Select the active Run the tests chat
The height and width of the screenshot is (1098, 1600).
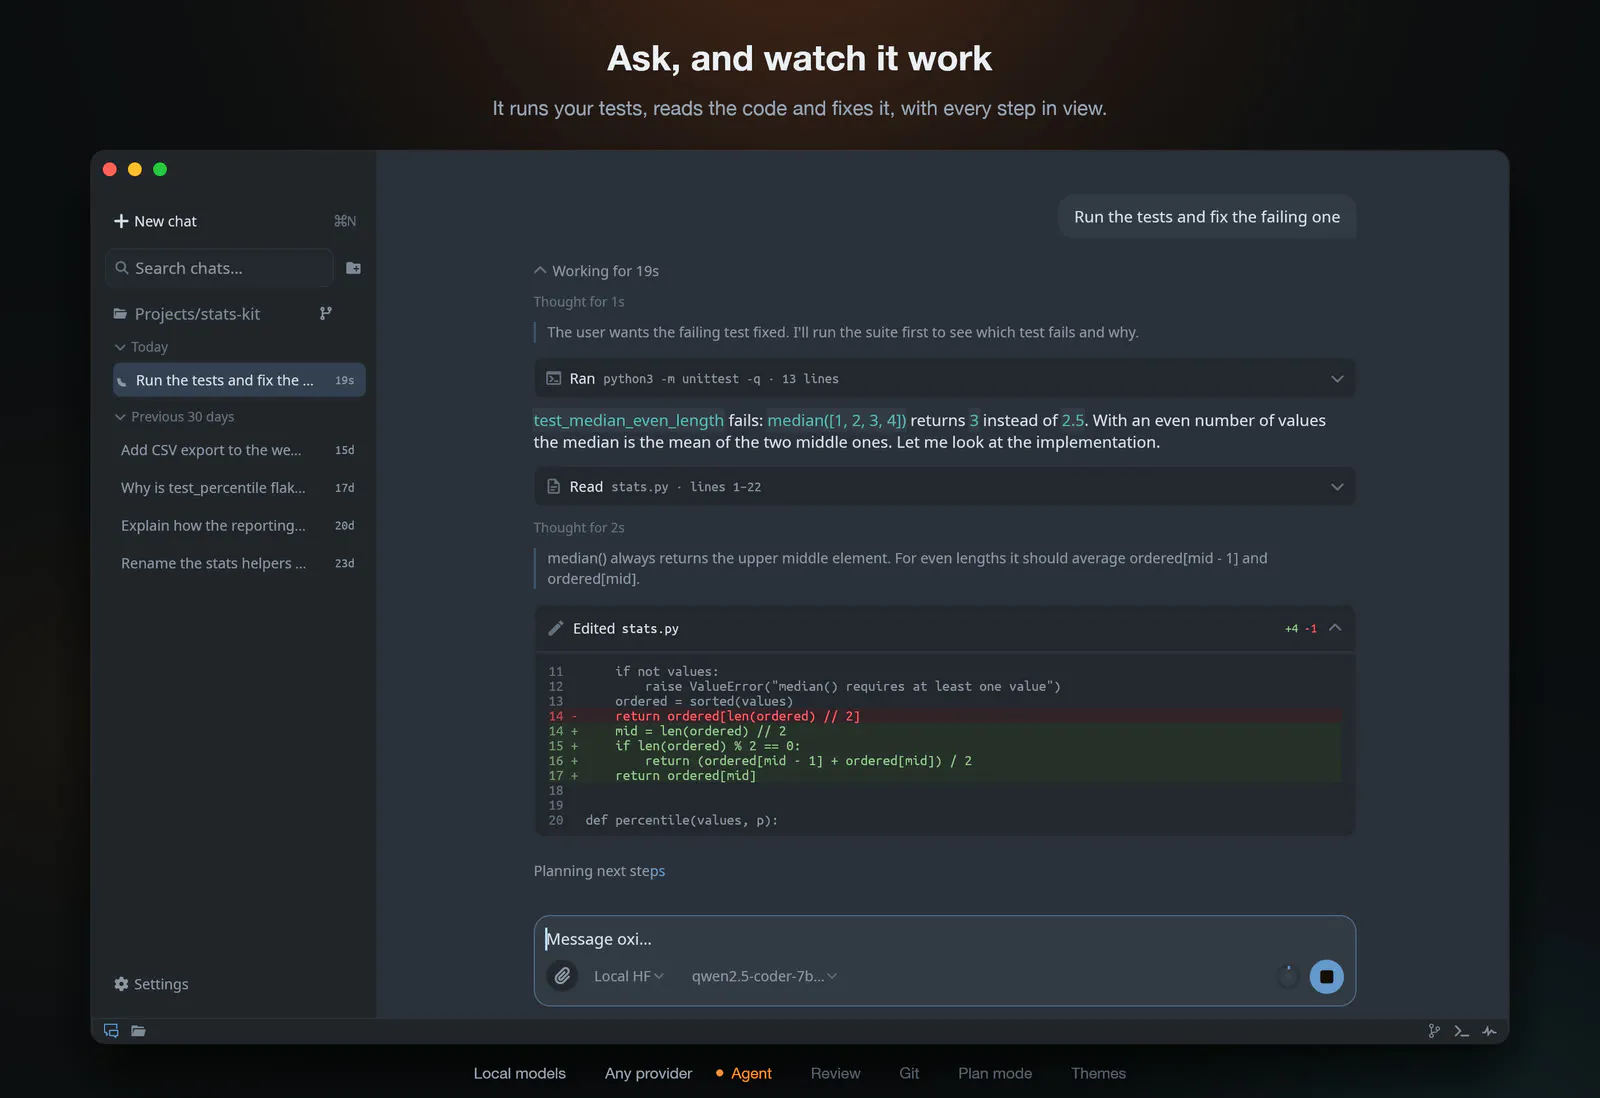point(239,380)
